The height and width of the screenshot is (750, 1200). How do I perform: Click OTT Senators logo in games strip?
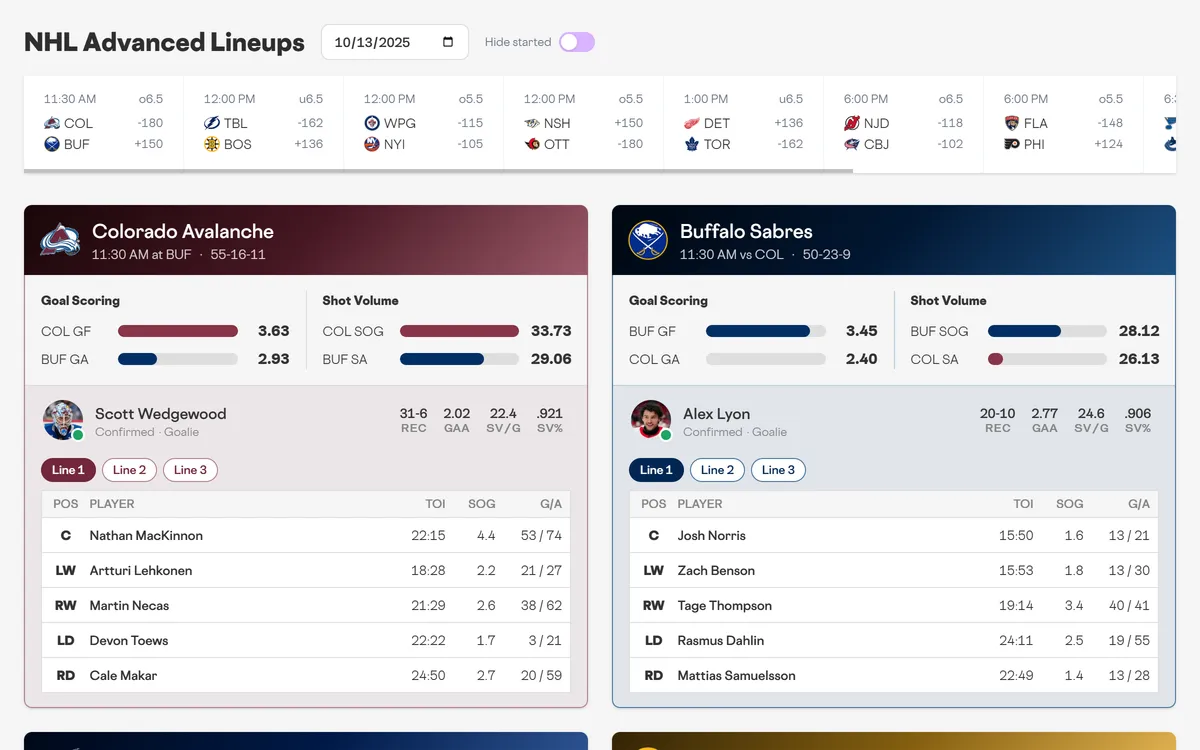pos(532,144)
